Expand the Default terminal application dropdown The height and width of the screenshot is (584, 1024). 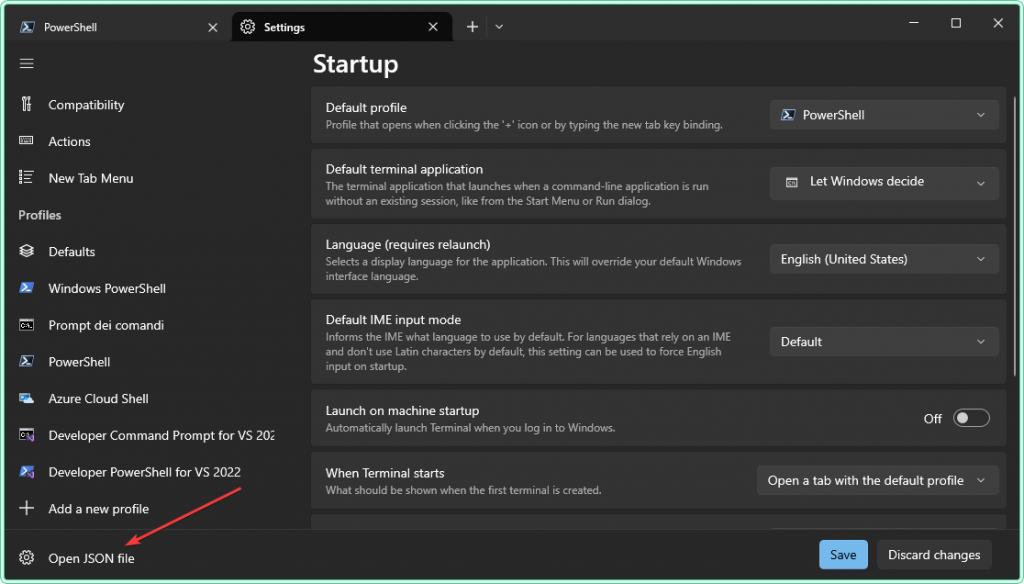tap(883, 183)
